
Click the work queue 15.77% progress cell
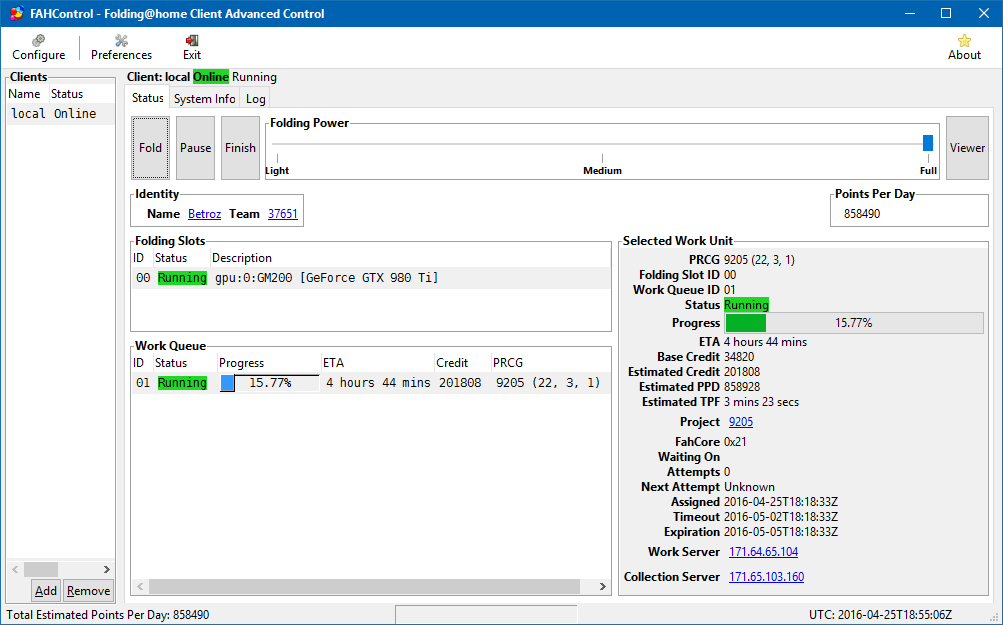[x=269, y=383]
